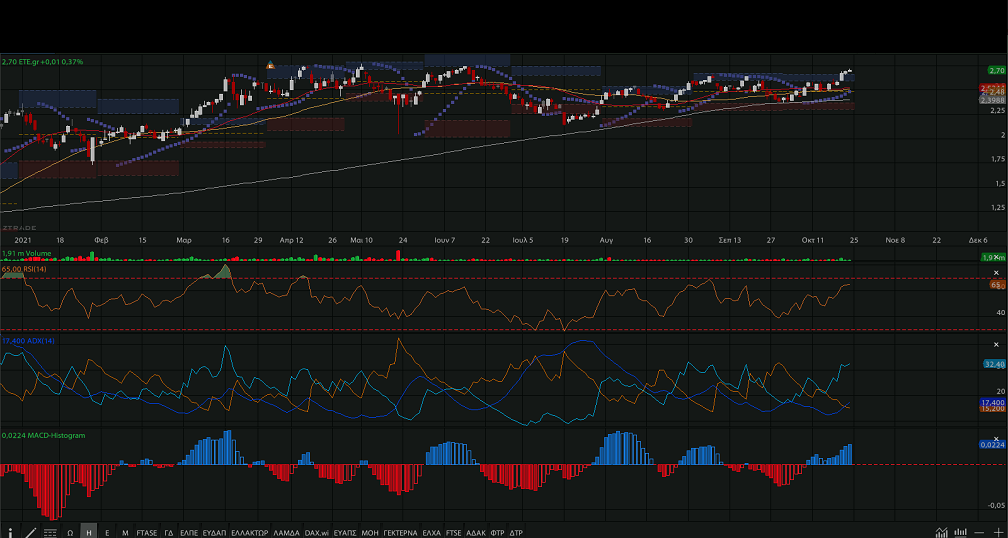The width and height of the screenshot is (1008, 538).
Task: Select the Ω hourly timeframe
Action: (x=70, y=533)
